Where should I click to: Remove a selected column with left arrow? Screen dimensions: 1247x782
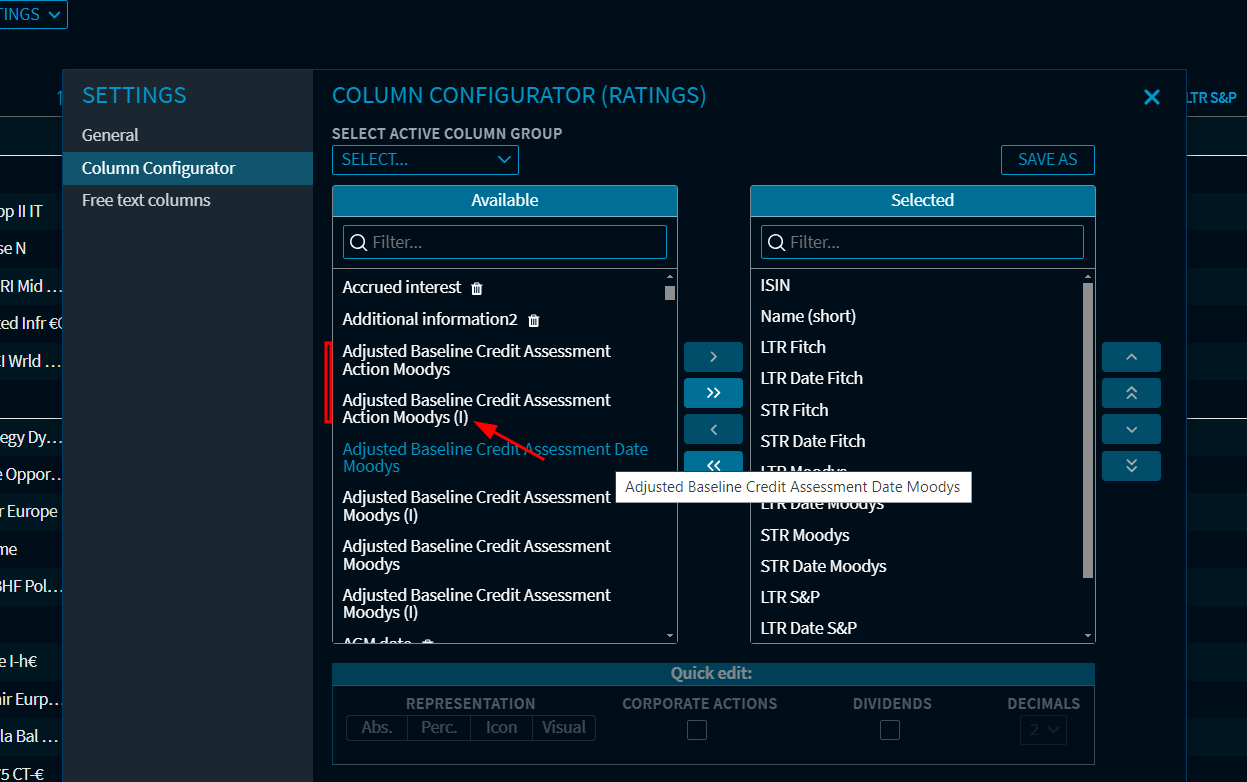click(x=713, y=429)
